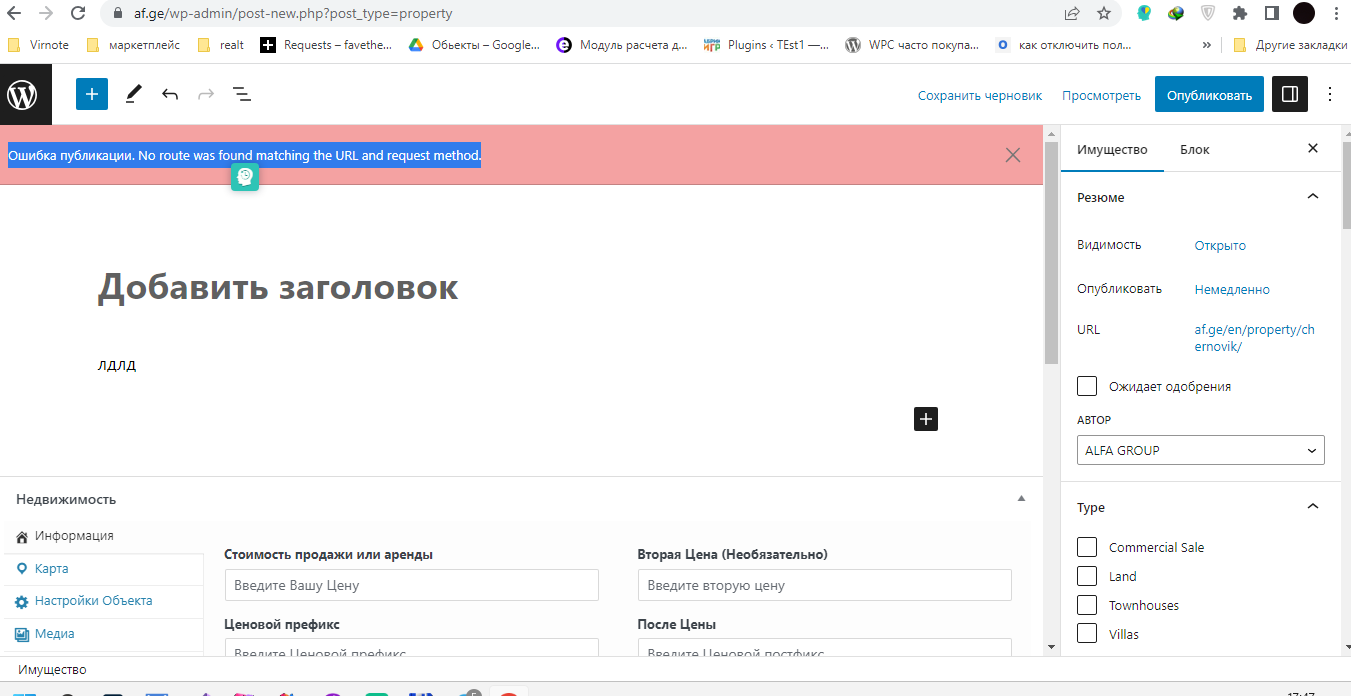Open the editor options three-dot menu
1351x696 pixels.
[1330, 95]
